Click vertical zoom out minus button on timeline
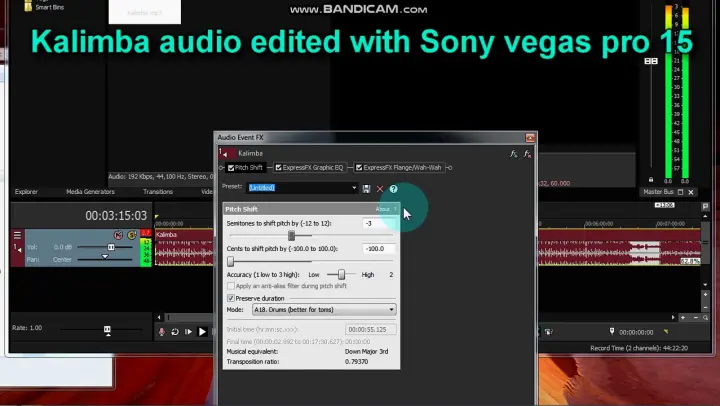This screenshot has height=406, width=720. [x=706, y=307]
